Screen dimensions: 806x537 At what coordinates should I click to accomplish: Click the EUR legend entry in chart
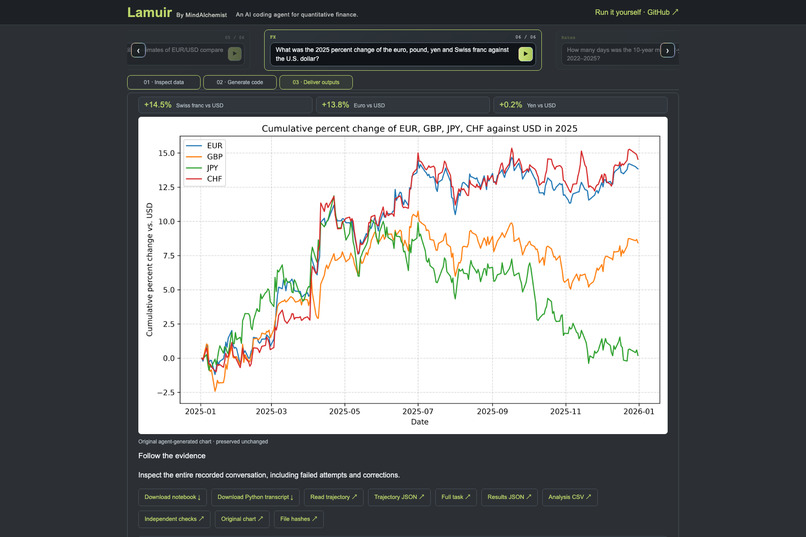coord(204,146)
